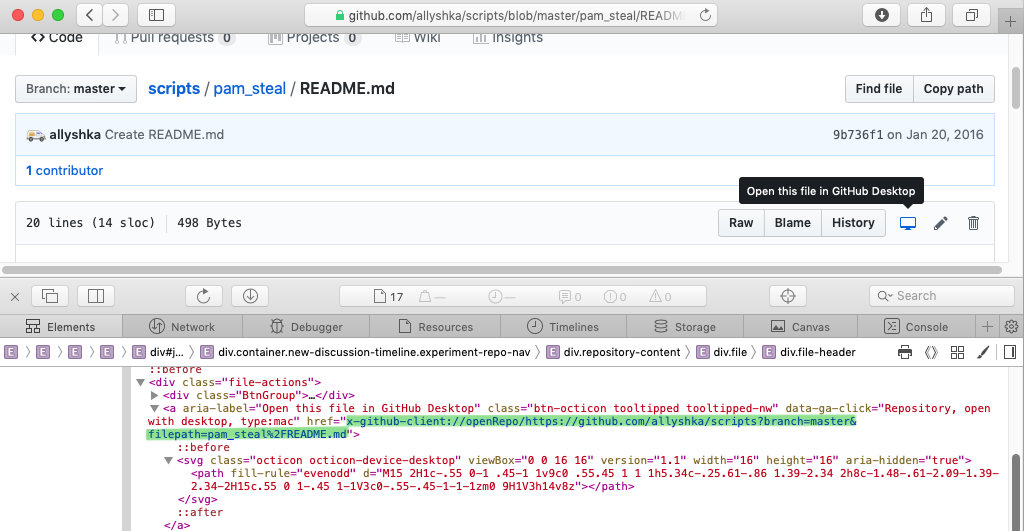Open the Branch: master dropdown

tap(76, 89)
